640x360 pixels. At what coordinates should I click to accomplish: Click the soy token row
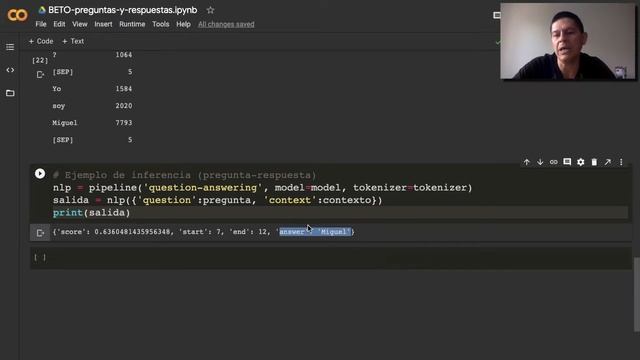point(92,106)
